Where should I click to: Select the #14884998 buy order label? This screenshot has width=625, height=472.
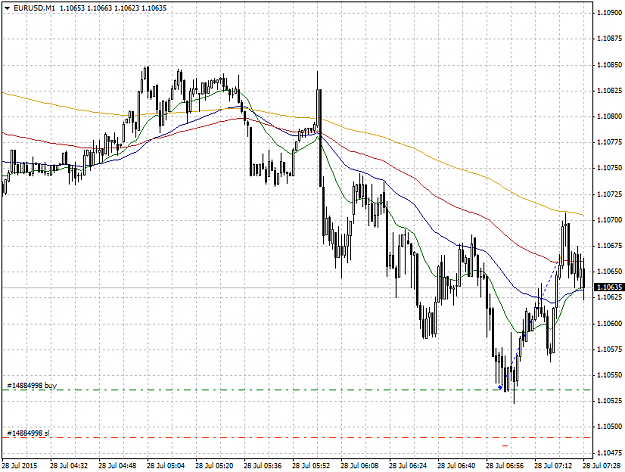(32, 385)
